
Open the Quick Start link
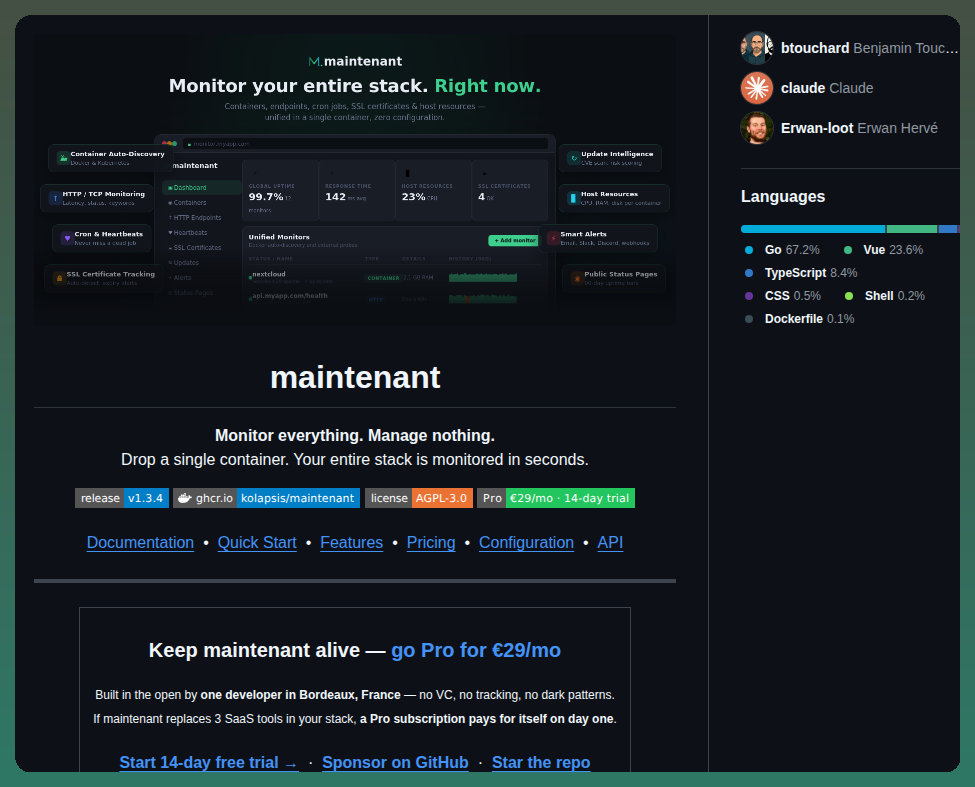point(257,543)
